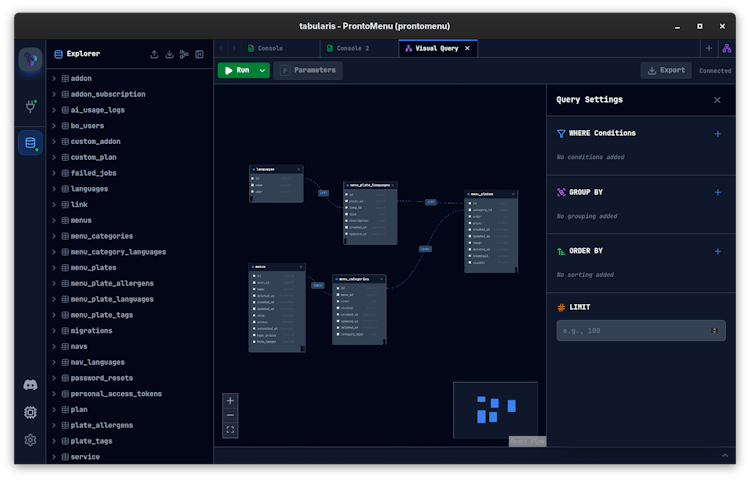Click the download icon in Explorer header
The width and height of the screenshot is (750, 480).
169,54
